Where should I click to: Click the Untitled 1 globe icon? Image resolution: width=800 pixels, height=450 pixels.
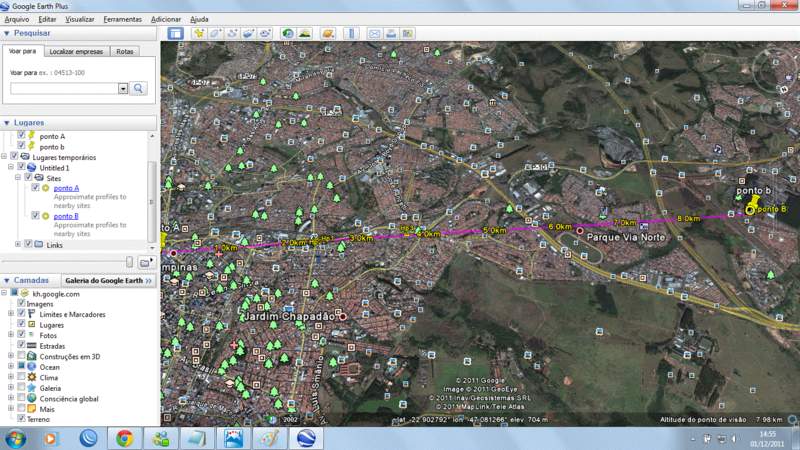32,167
